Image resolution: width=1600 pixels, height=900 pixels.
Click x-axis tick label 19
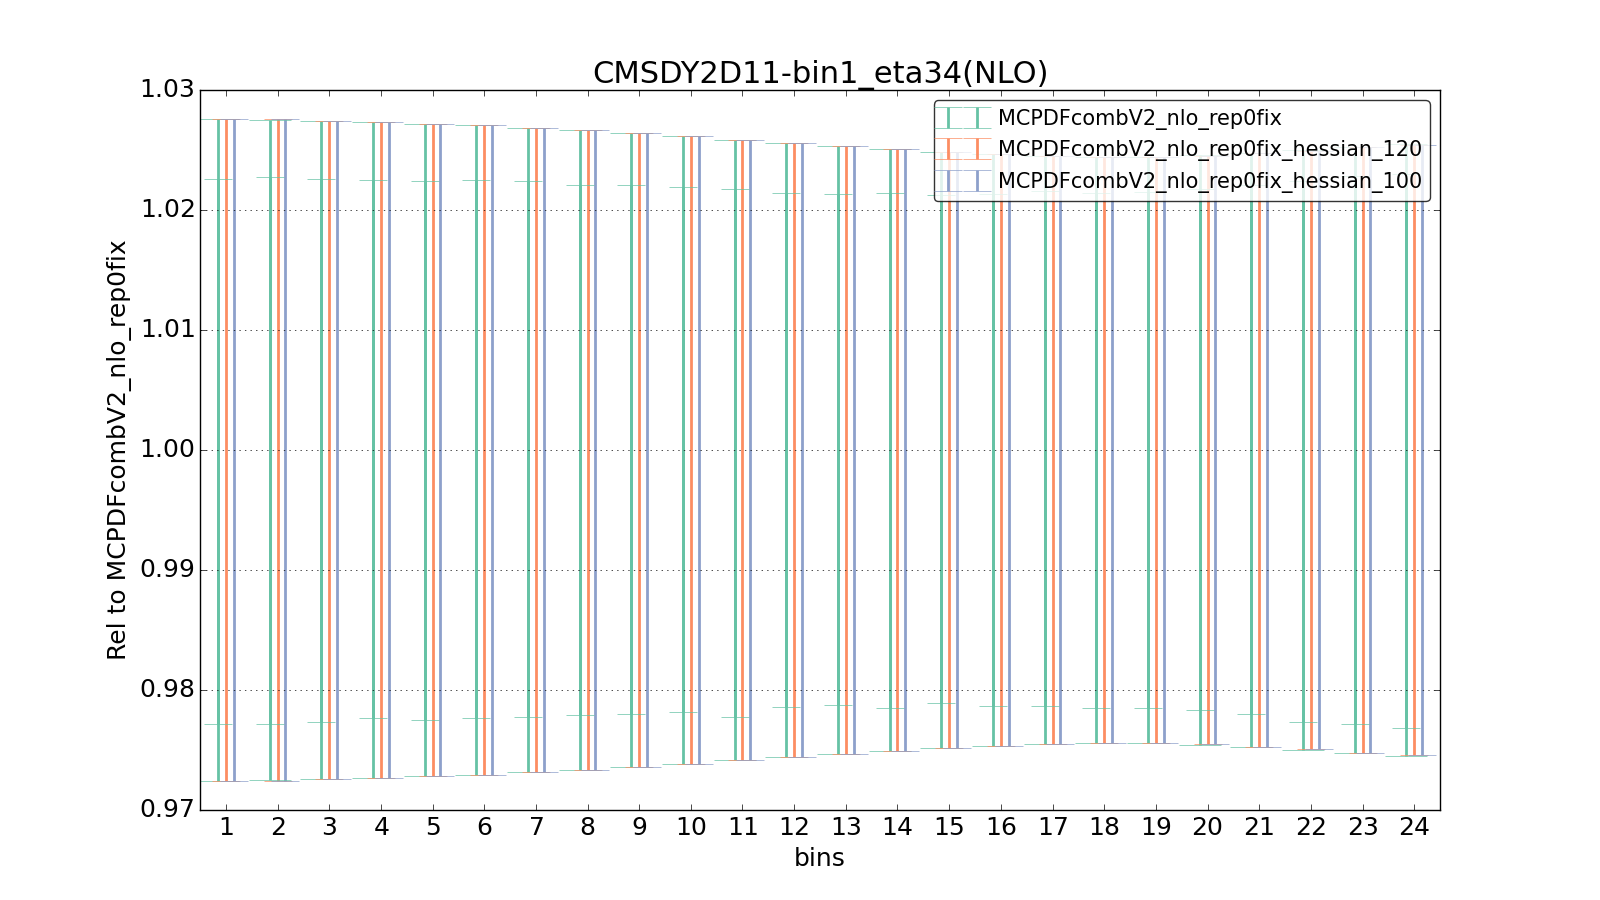1157,827
